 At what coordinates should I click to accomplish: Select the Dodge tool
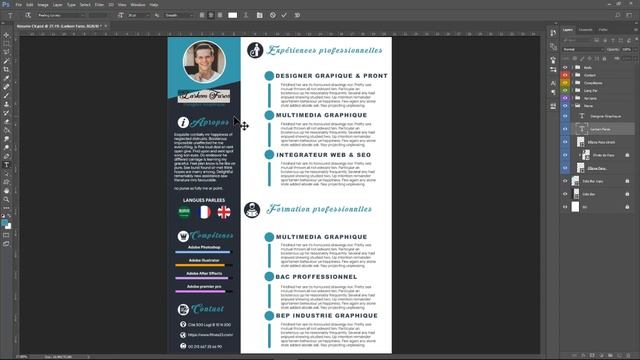point(6,148)
